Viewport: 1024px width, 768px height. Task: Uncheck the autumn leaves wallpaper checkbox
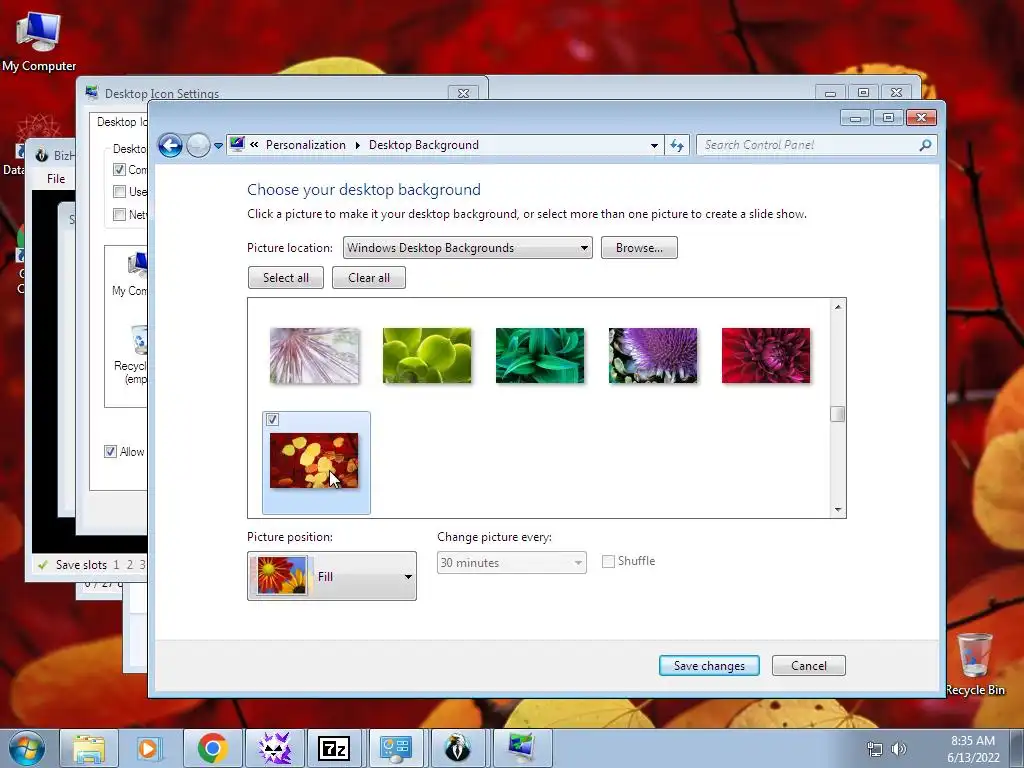tap(272, 419)
